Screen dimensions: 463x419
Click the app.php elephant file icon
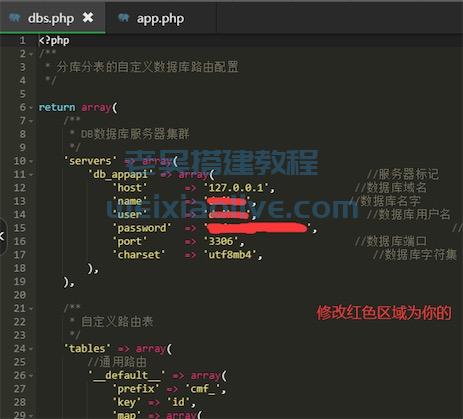coord(124,17)
